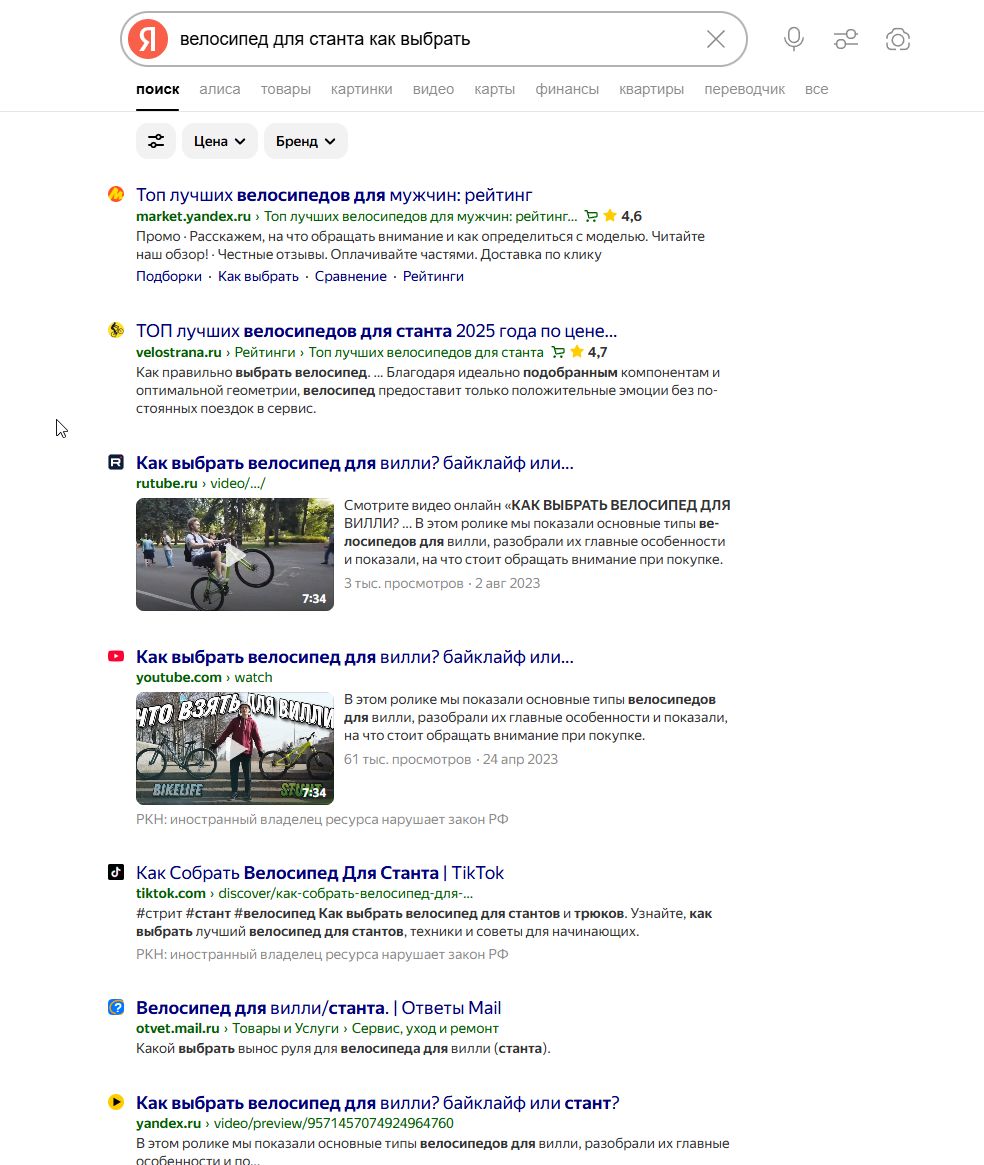Open the «Сравнение» sitelink

pos(351,276)
